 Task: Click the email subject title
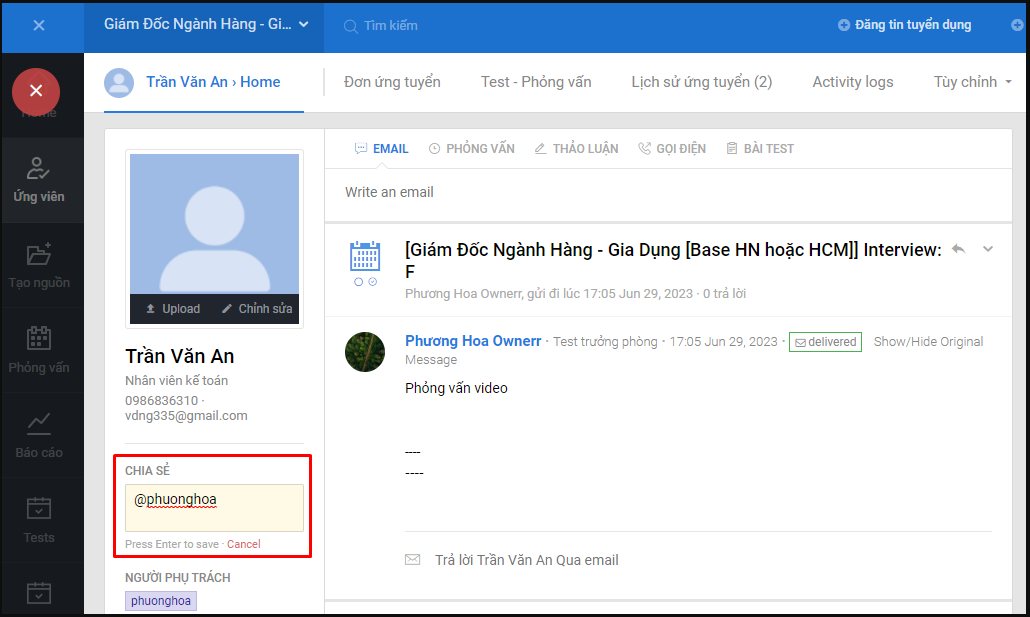[673, 261]
